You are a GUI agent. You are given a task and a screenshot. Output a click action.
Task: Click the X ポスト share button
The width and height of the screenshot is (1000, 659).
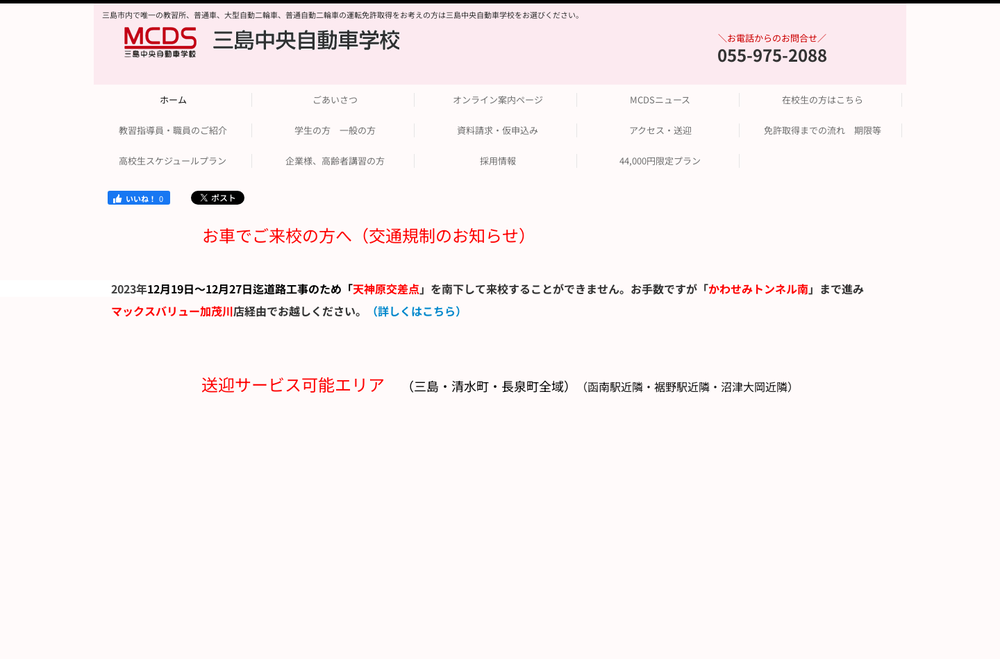click(217, 198)
